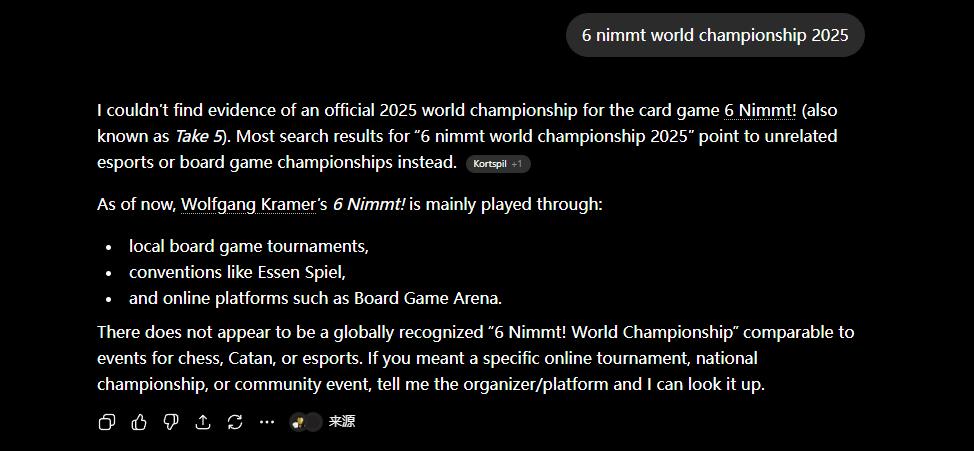Click the final paragraph about organizer/platform
Viewport: 974px width, 451px height.
point(476,358)
